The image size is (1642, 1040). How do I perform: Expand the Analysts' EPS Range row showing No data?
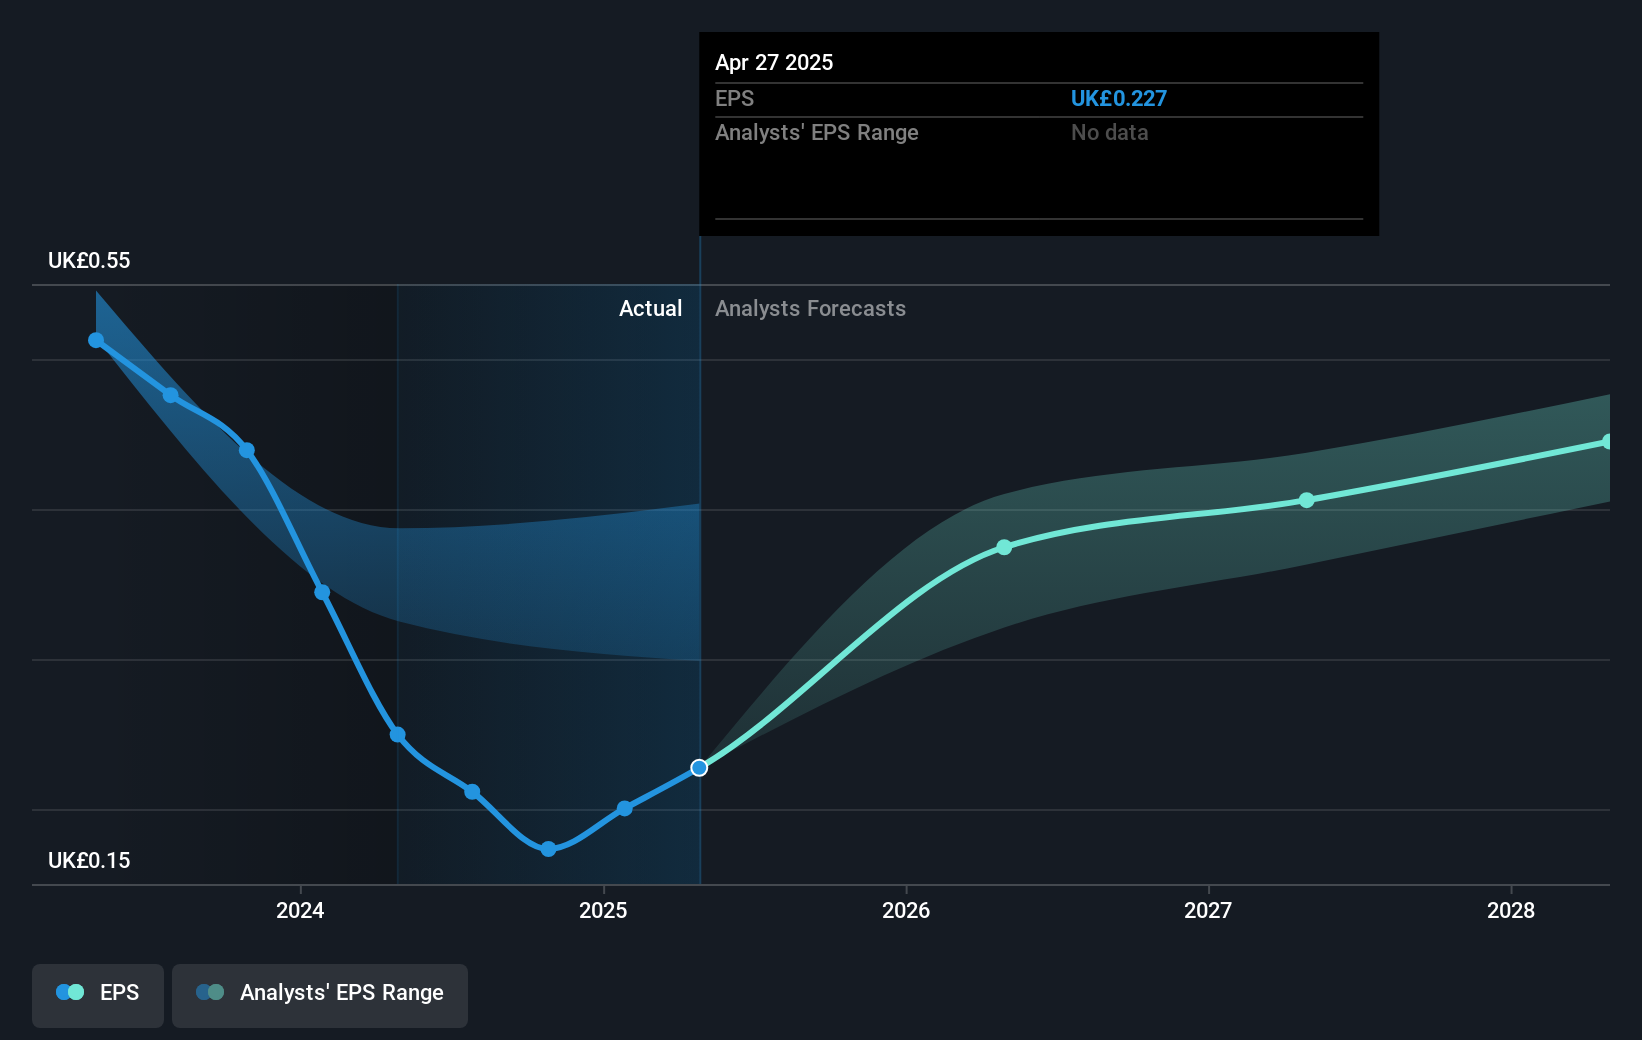click(x=817, y=132)
